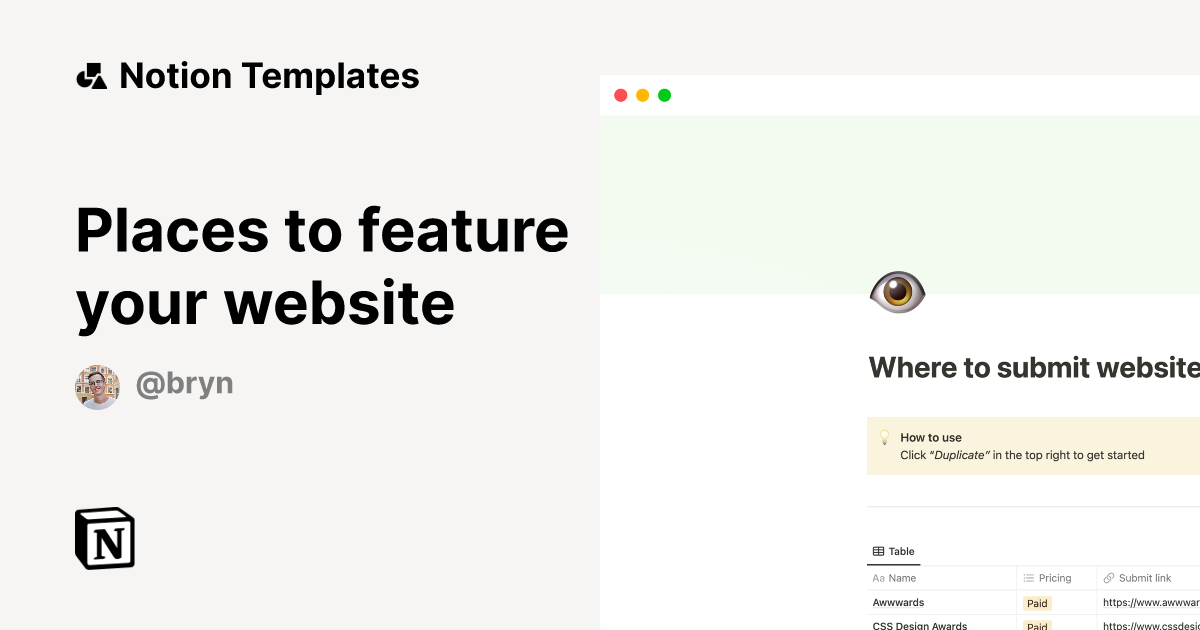Open the Awwwards row entry
The image size is (1200, 630).
click(898, 602)
